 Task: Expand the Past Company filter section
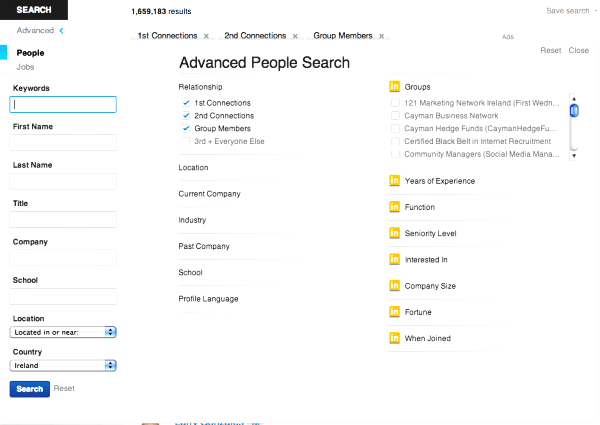pyautogui.click(x=204, y=246)
